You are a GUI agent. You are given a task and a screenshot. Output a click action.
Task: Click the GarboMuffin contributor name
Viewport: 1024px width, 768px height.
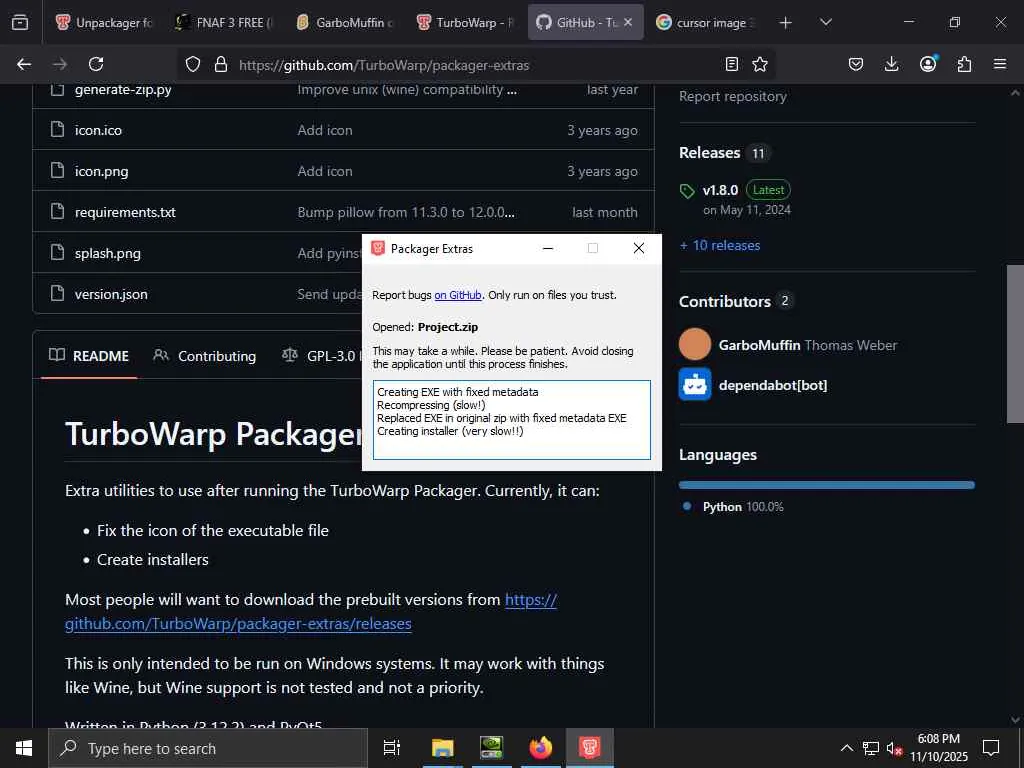point(760,345)
